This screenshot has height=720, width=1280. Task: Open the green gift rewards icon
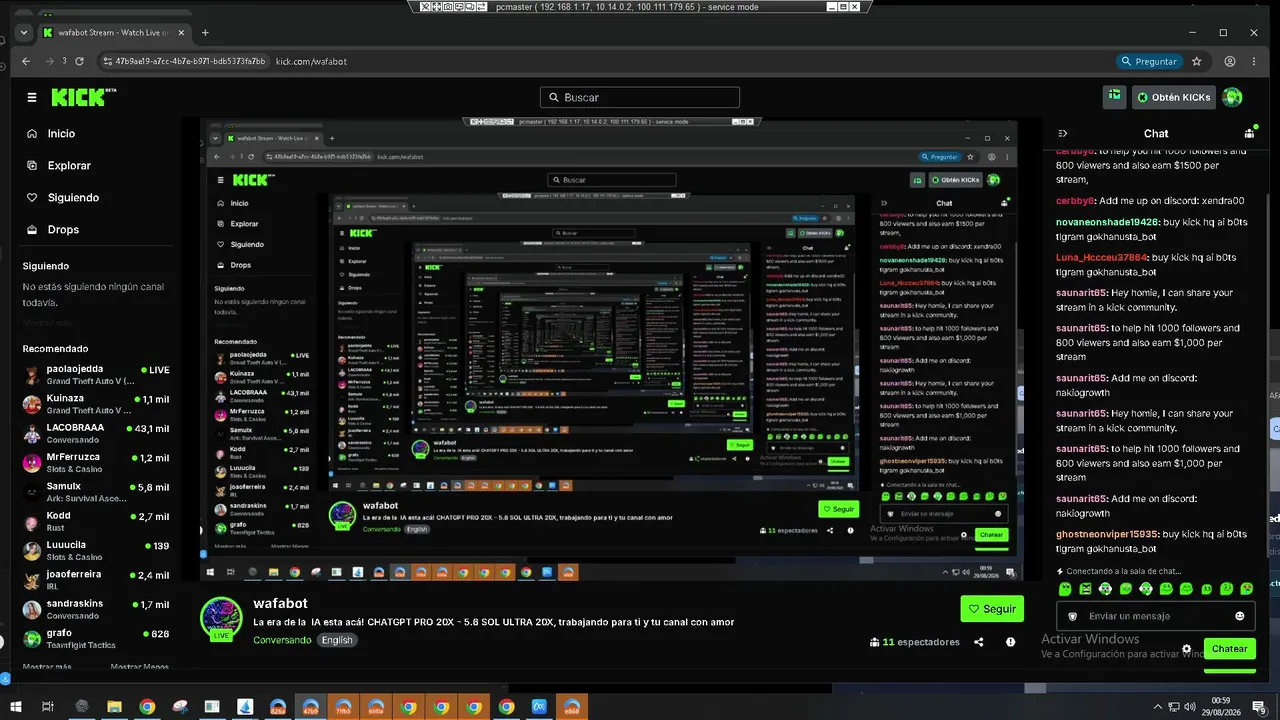[x=1114, y=97]
